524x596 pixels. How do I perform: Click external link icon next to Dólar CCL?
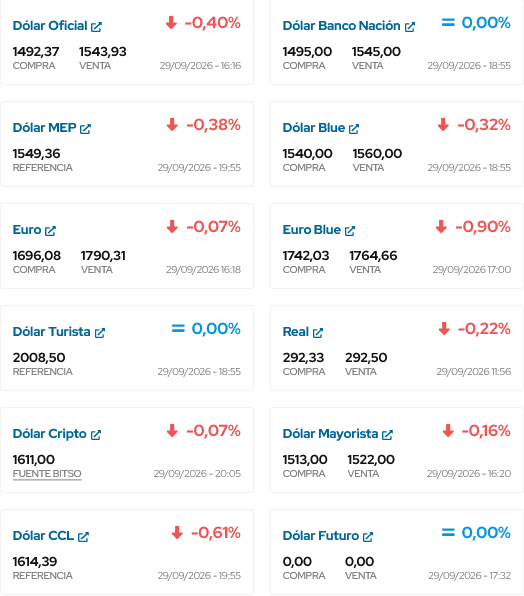tap(83, 536)
